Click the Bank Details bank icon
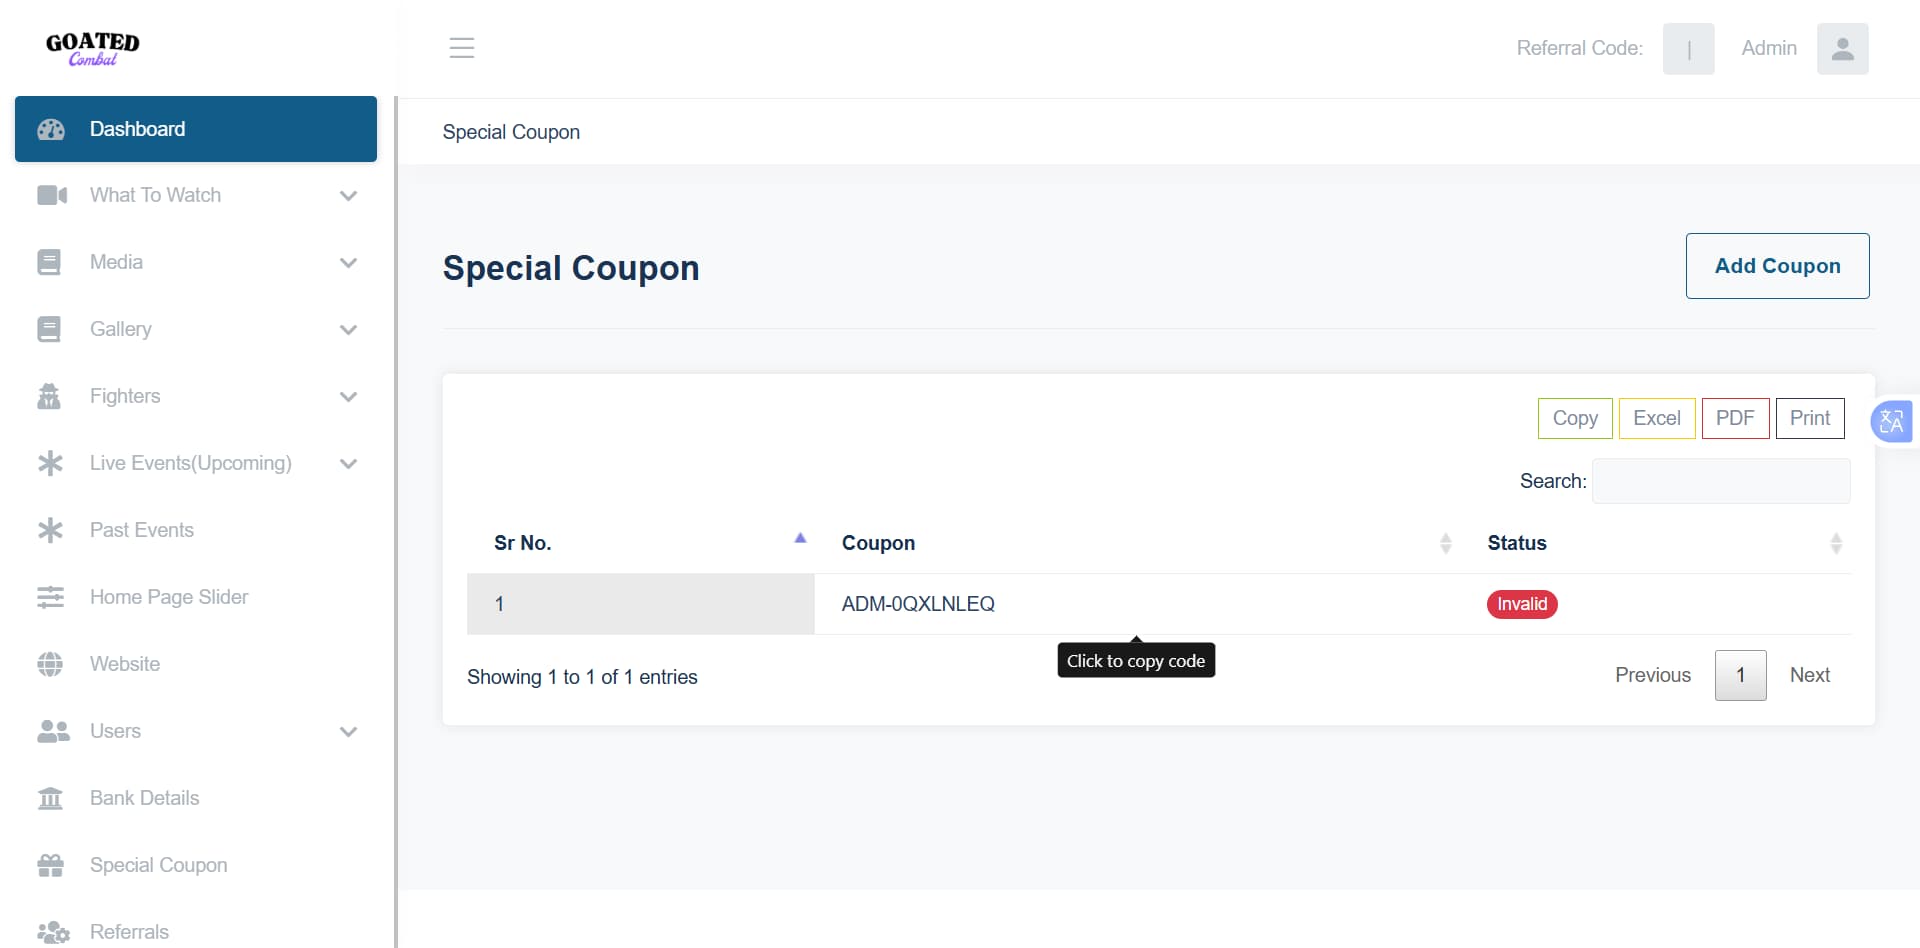Viewport: 1920px width, 948px height. point(49,798)
